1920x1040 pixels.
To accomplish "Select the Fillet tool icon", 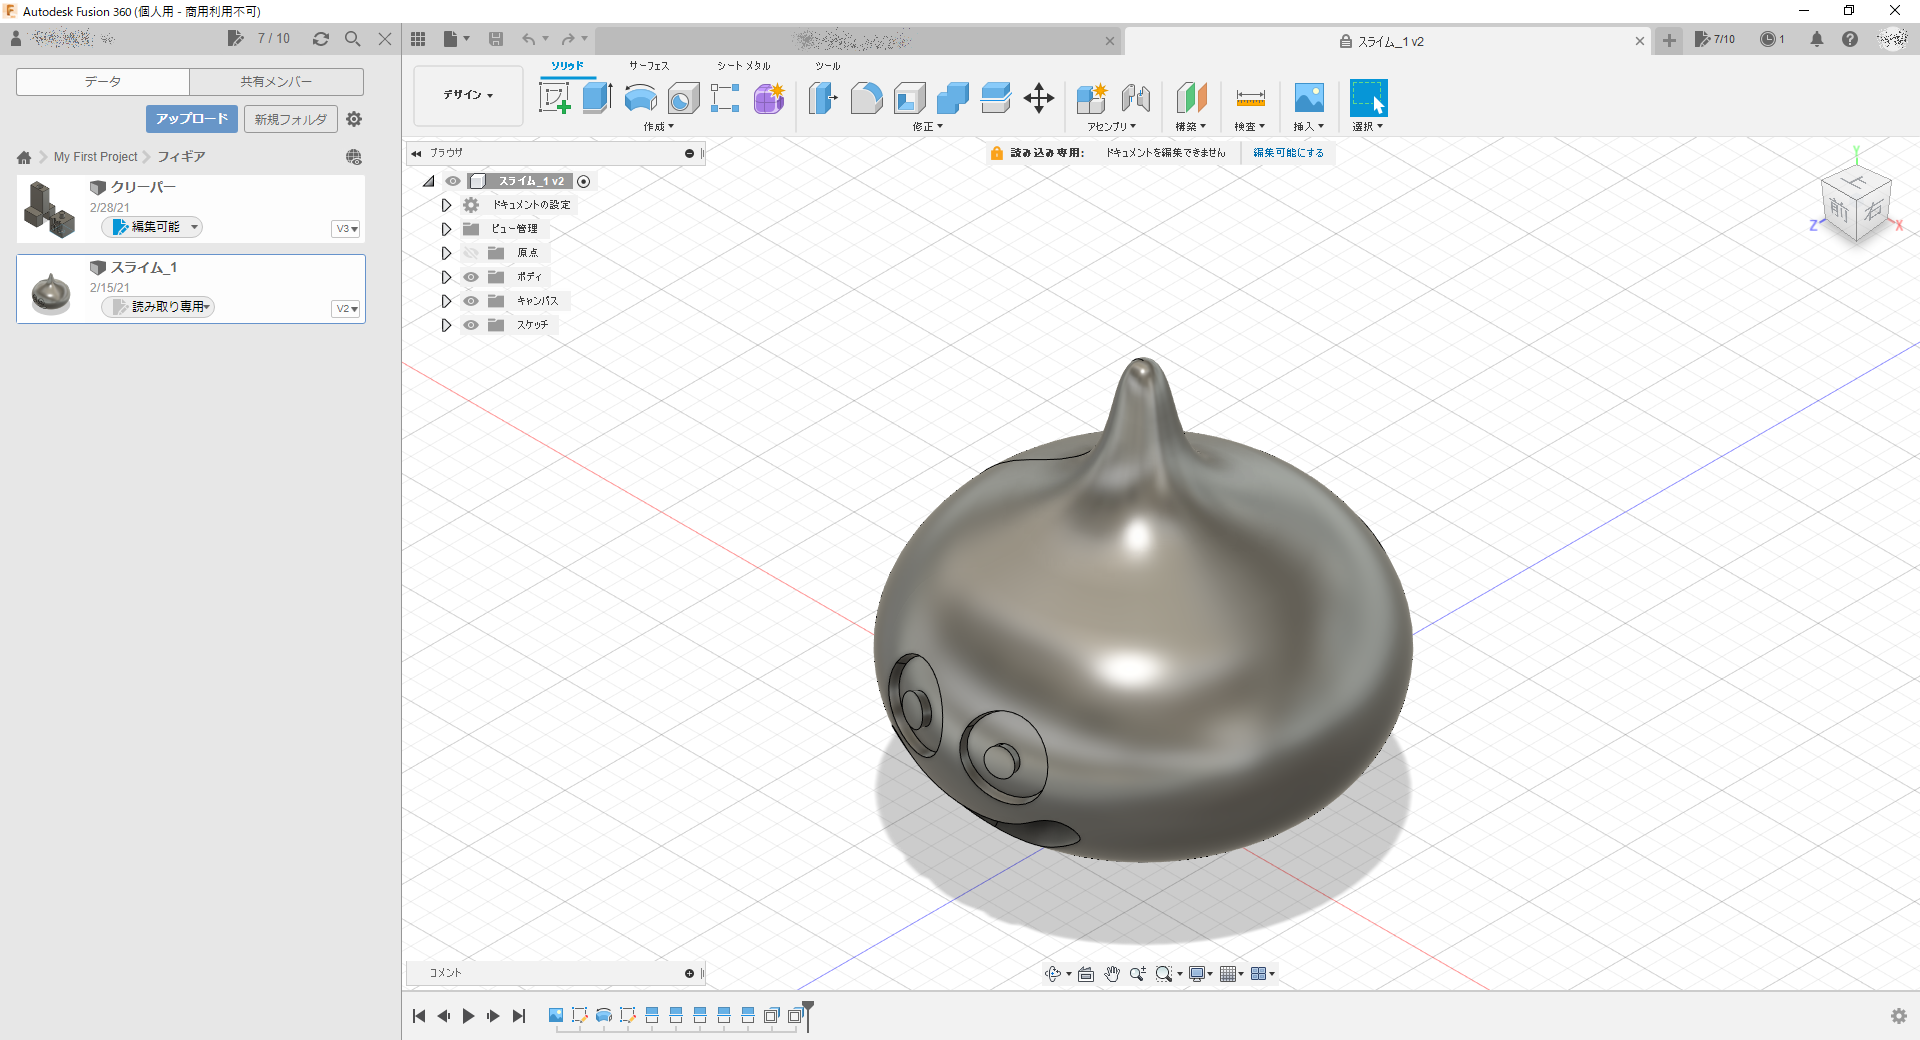I will click(866, 98).
